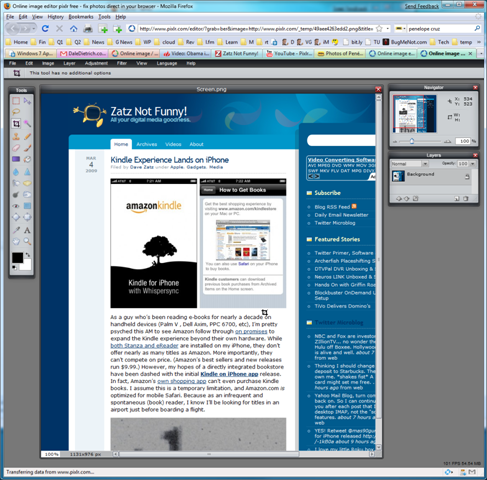Image resolution: width=487 pixels, height=480 pixels.
Task: Reset to default black and white colors
Action: [x=14, y=267]
